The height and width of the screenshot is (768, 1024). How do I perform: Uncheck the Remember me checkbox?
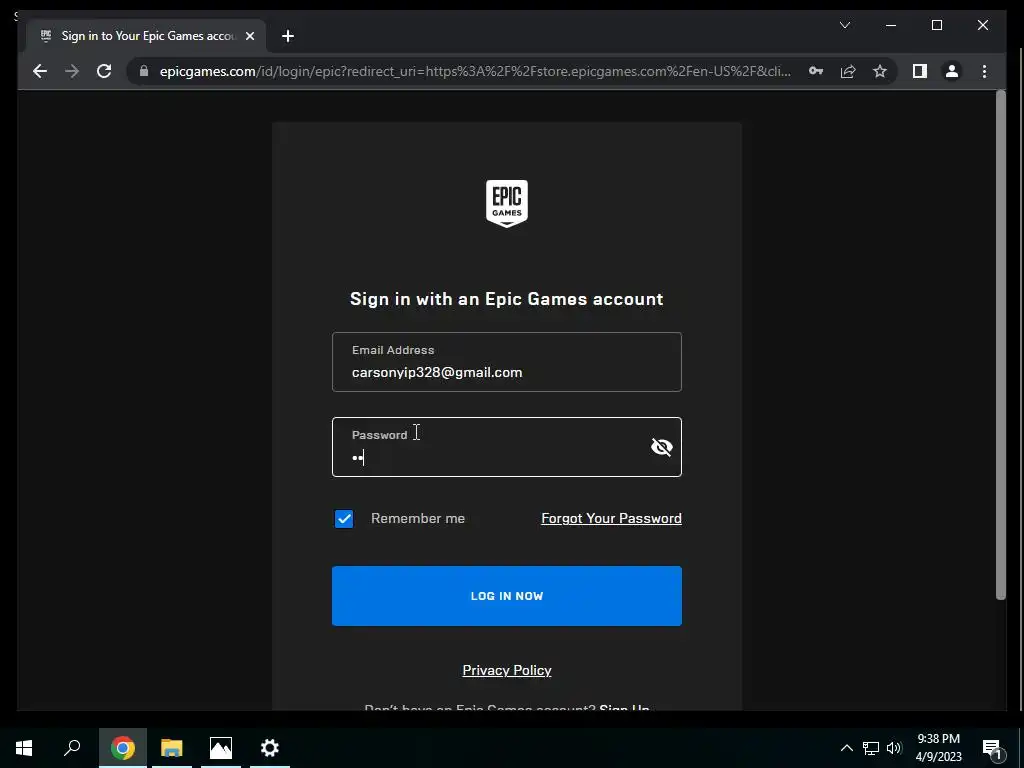(344, 519)
